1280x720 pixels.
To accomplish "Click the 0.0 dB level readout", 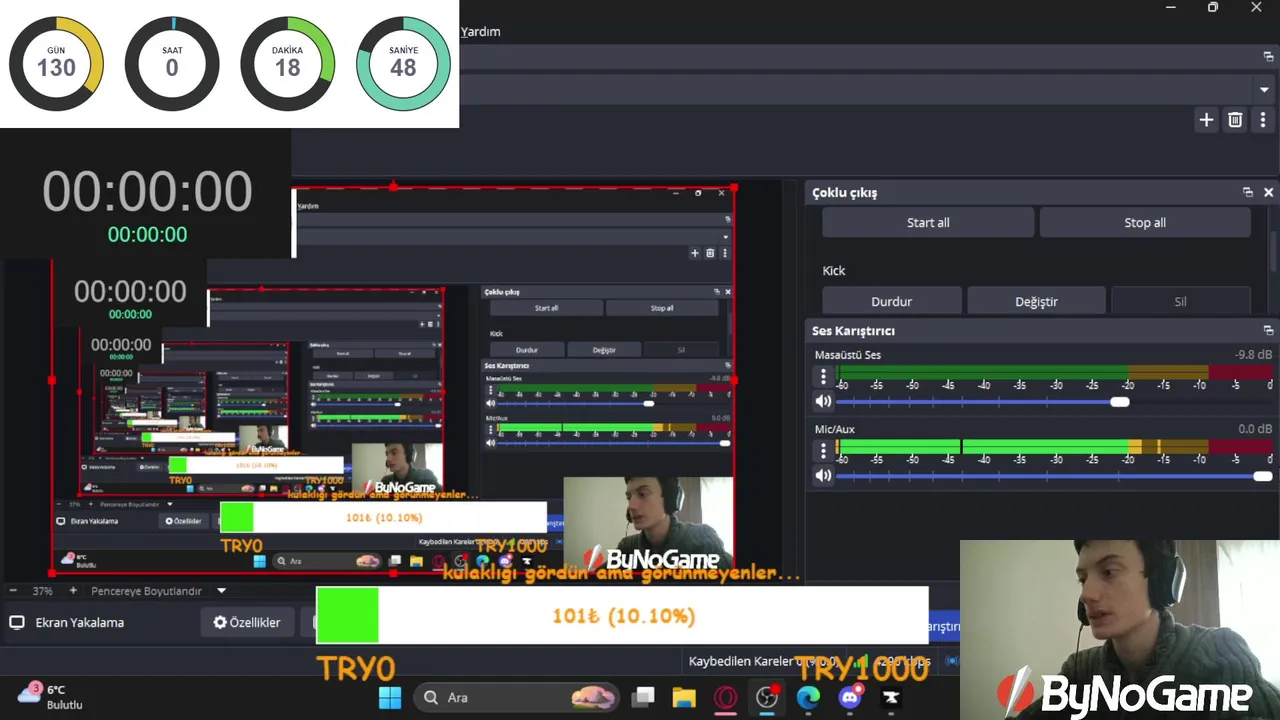I will [x=1255, y=429].
